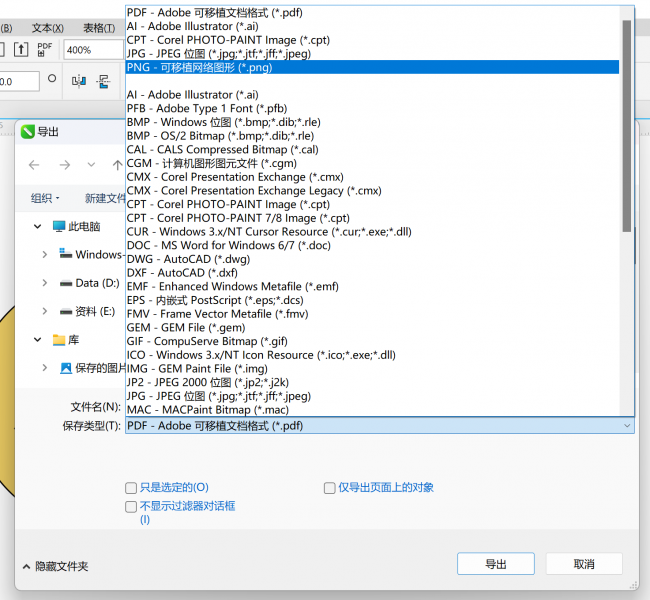Toggle 不显示过滤器对话框 checkbox
Screen dimensions: 650x600
click(x=131, y=506)
